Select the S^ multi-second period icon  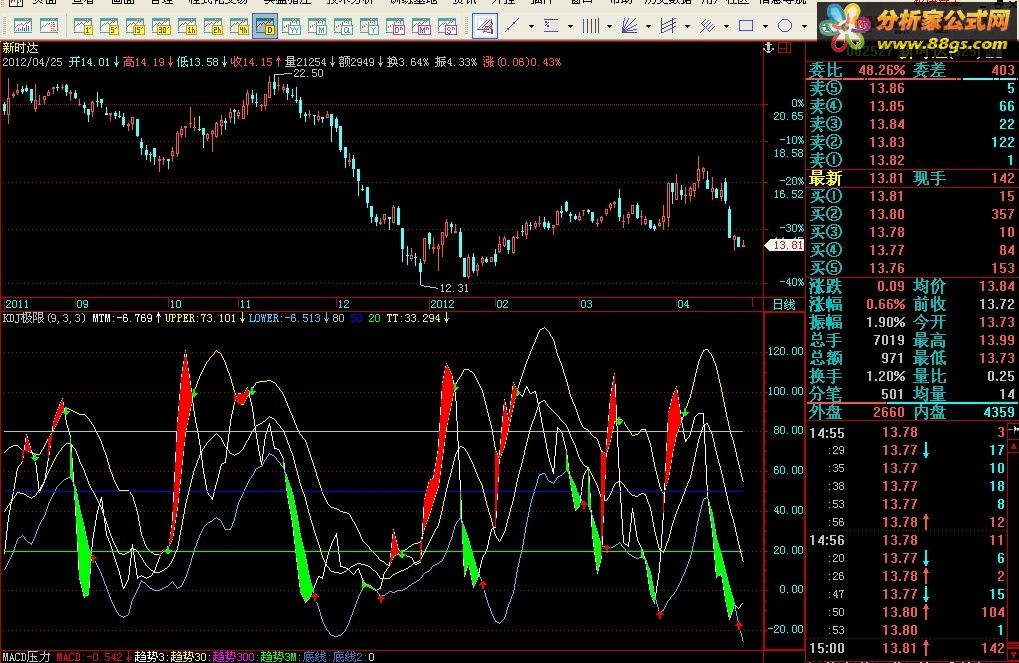pyautogui.click(x=447, y=26)
